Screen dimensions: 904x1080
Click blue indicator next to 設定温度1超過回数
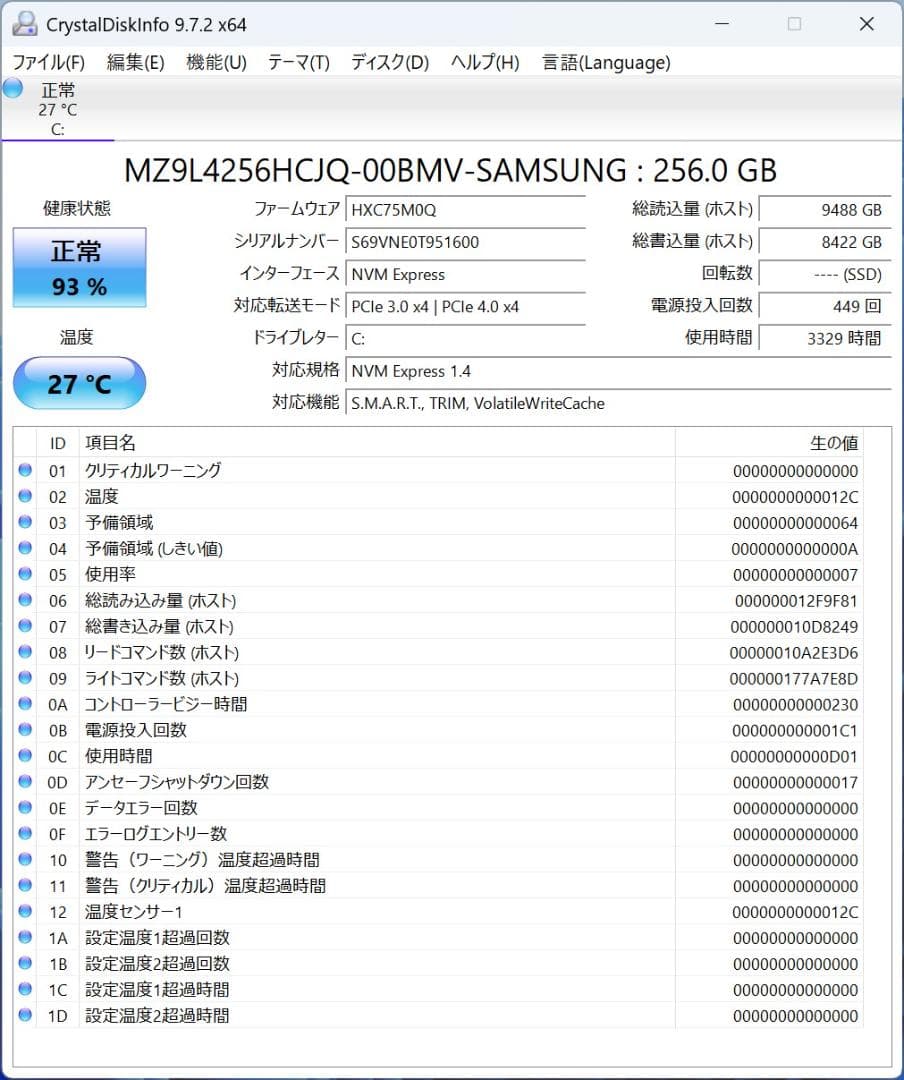point(25,938)
